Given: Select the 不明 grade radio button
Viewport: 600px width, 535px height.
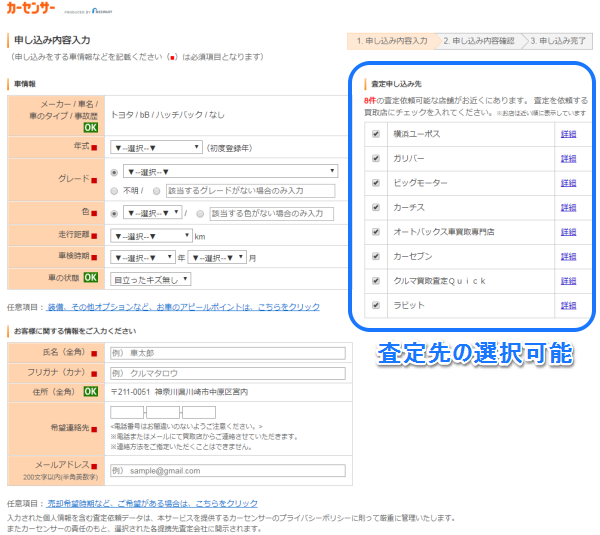Looking at the screenshot, I should [x=114, y=191].
